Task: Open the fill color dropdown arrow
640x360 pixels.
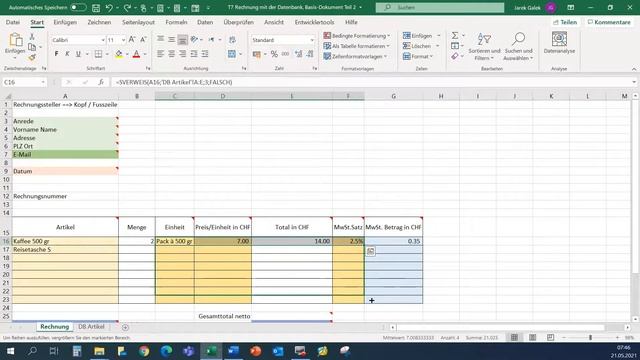Action: [127, 54]
